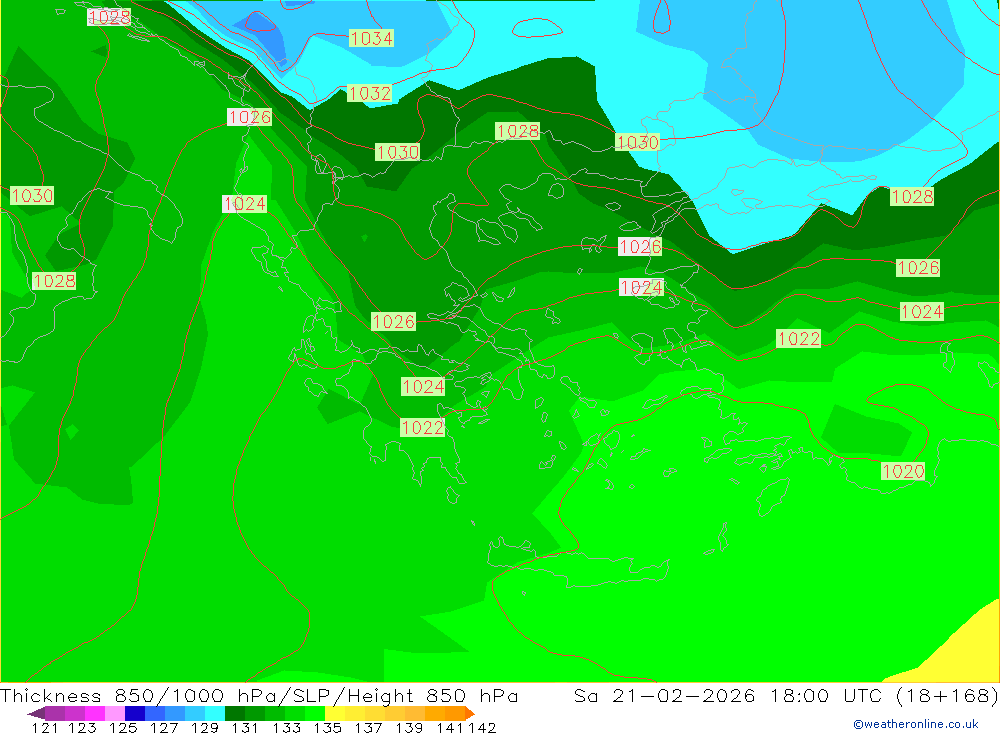1000x733 pixels.
Task: Click the map title 'Thickness 850/1000 hPa/SLP/Height 850 hPa'
Action: tap(259, 696)
